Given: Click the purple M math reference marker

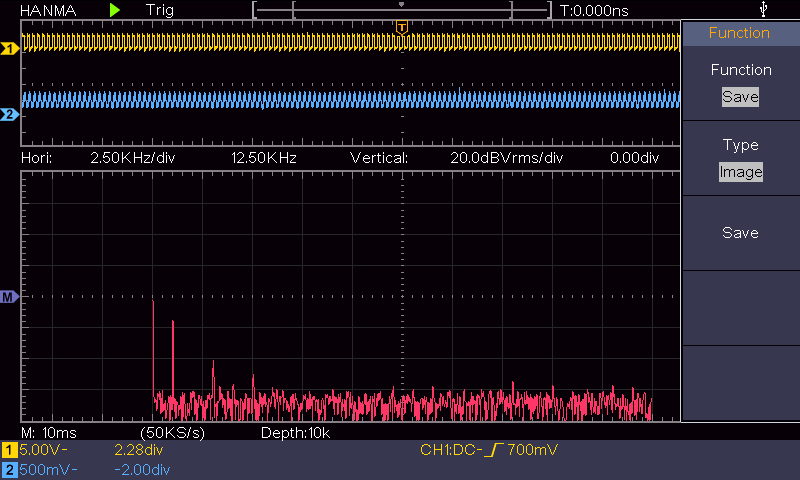Looking at the screenshot, I should 10,297.
